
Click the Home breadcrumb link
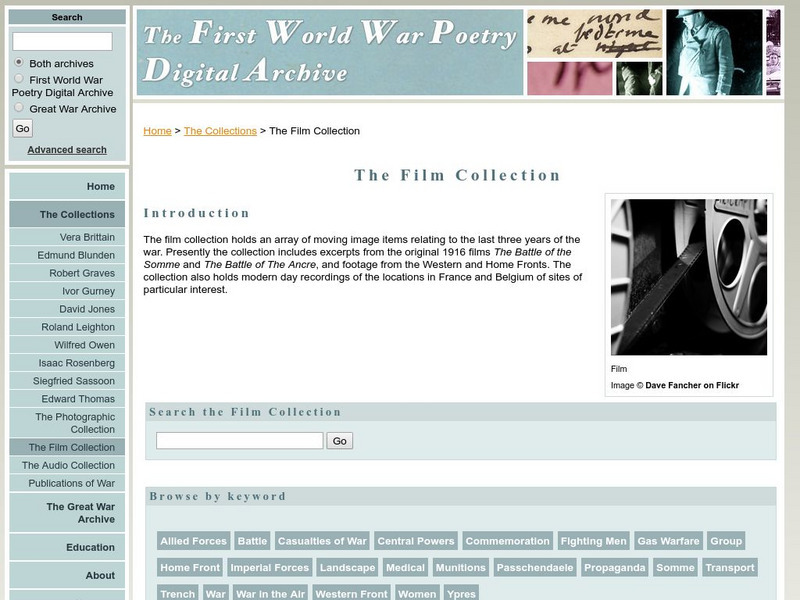click(x=157, y=131)
